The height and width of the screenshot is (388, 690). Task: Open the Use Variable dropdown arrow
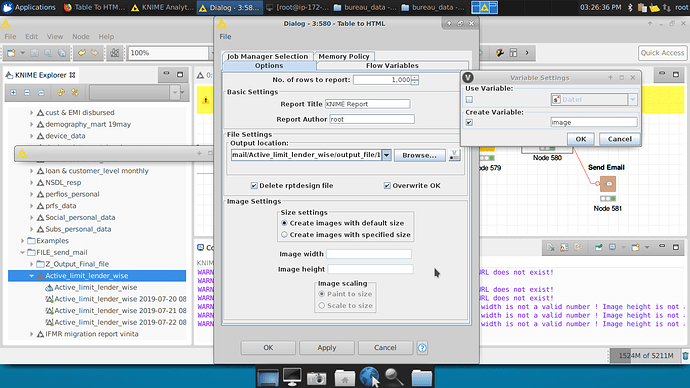click(x=633, y=99)
